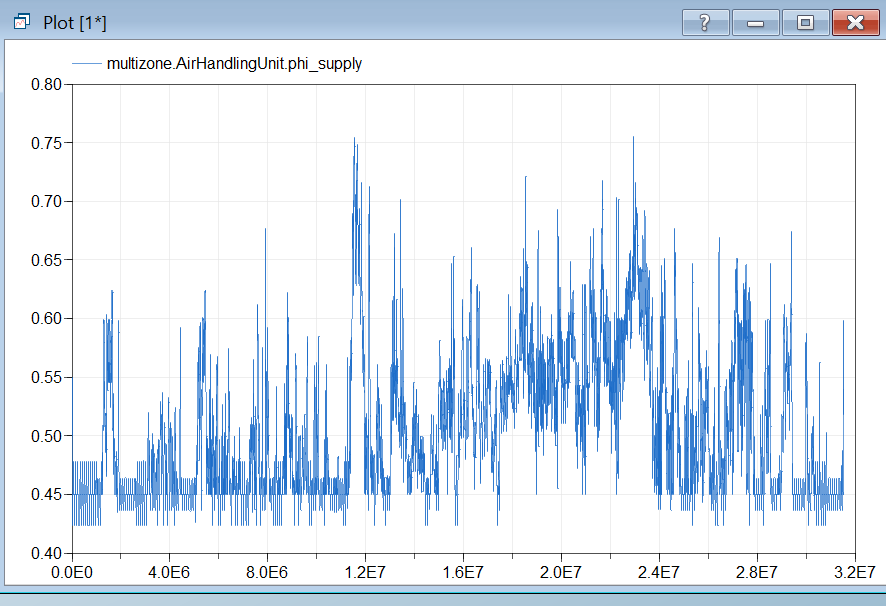886x606 pixels.
Task: Click the restore window icon
Action: 805,22
